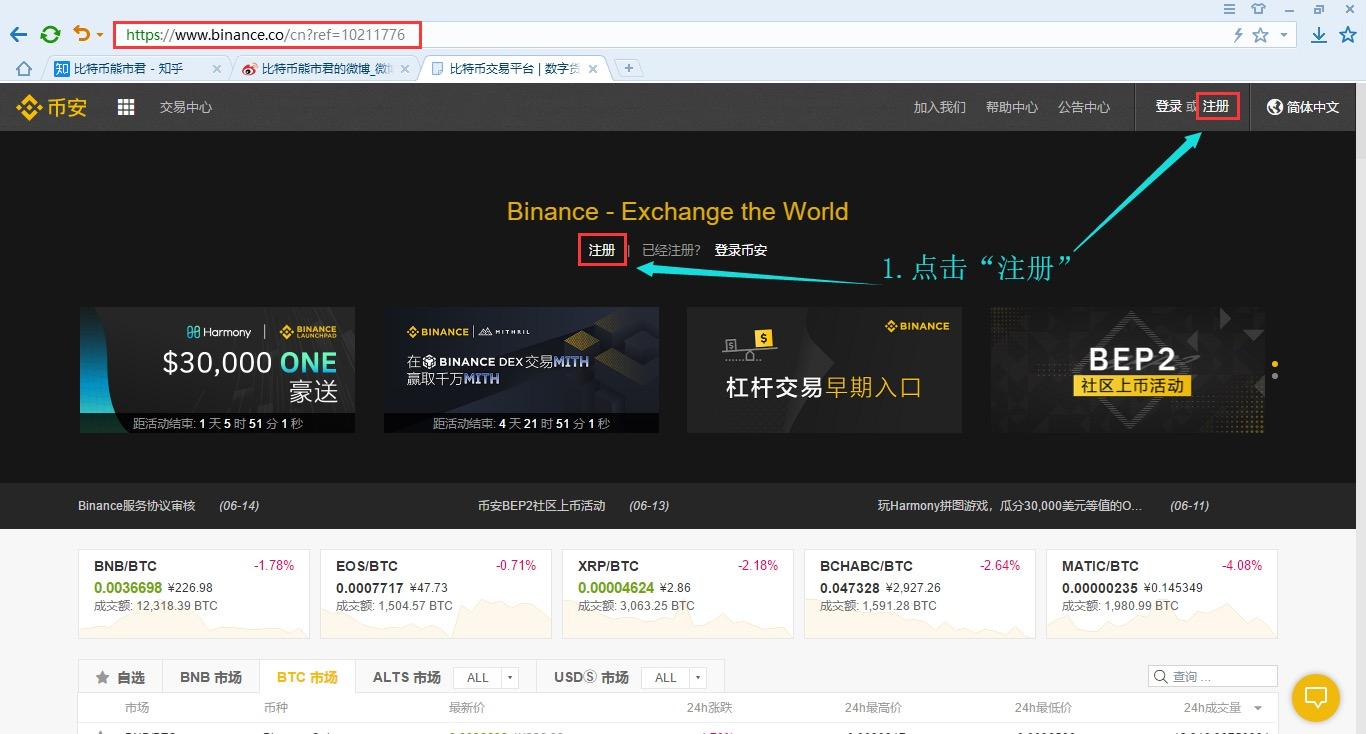
Task: Open 公告中心 link
Action: [x=1084, y=107]
